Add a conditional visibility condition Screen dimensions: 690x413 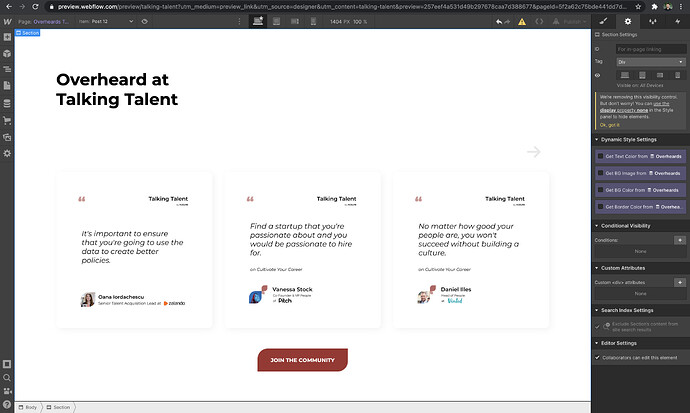680,240
